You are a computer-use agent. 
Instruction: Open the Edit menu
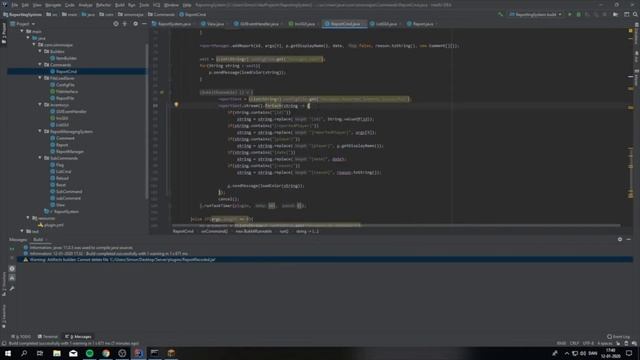[25, 5]
